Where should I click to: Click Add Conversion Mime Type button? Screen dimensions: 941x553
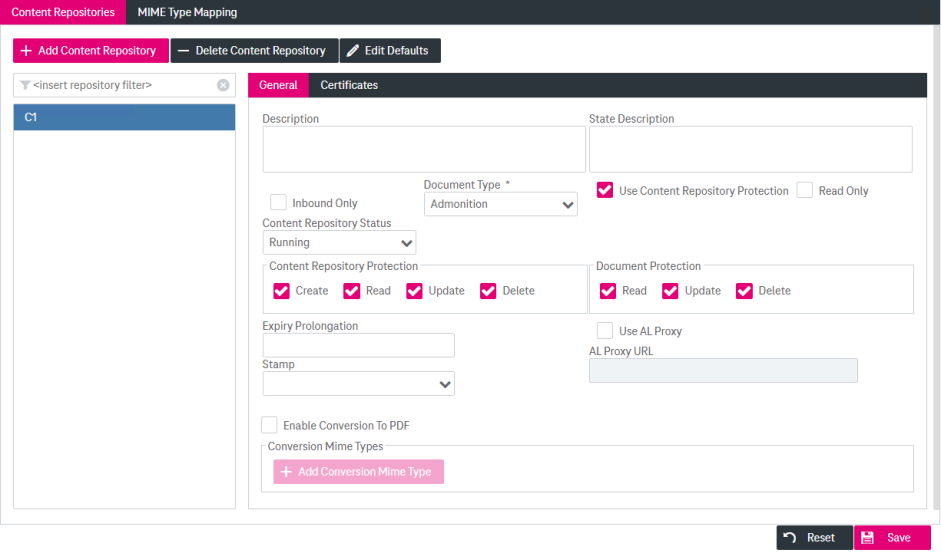[358, 472]
